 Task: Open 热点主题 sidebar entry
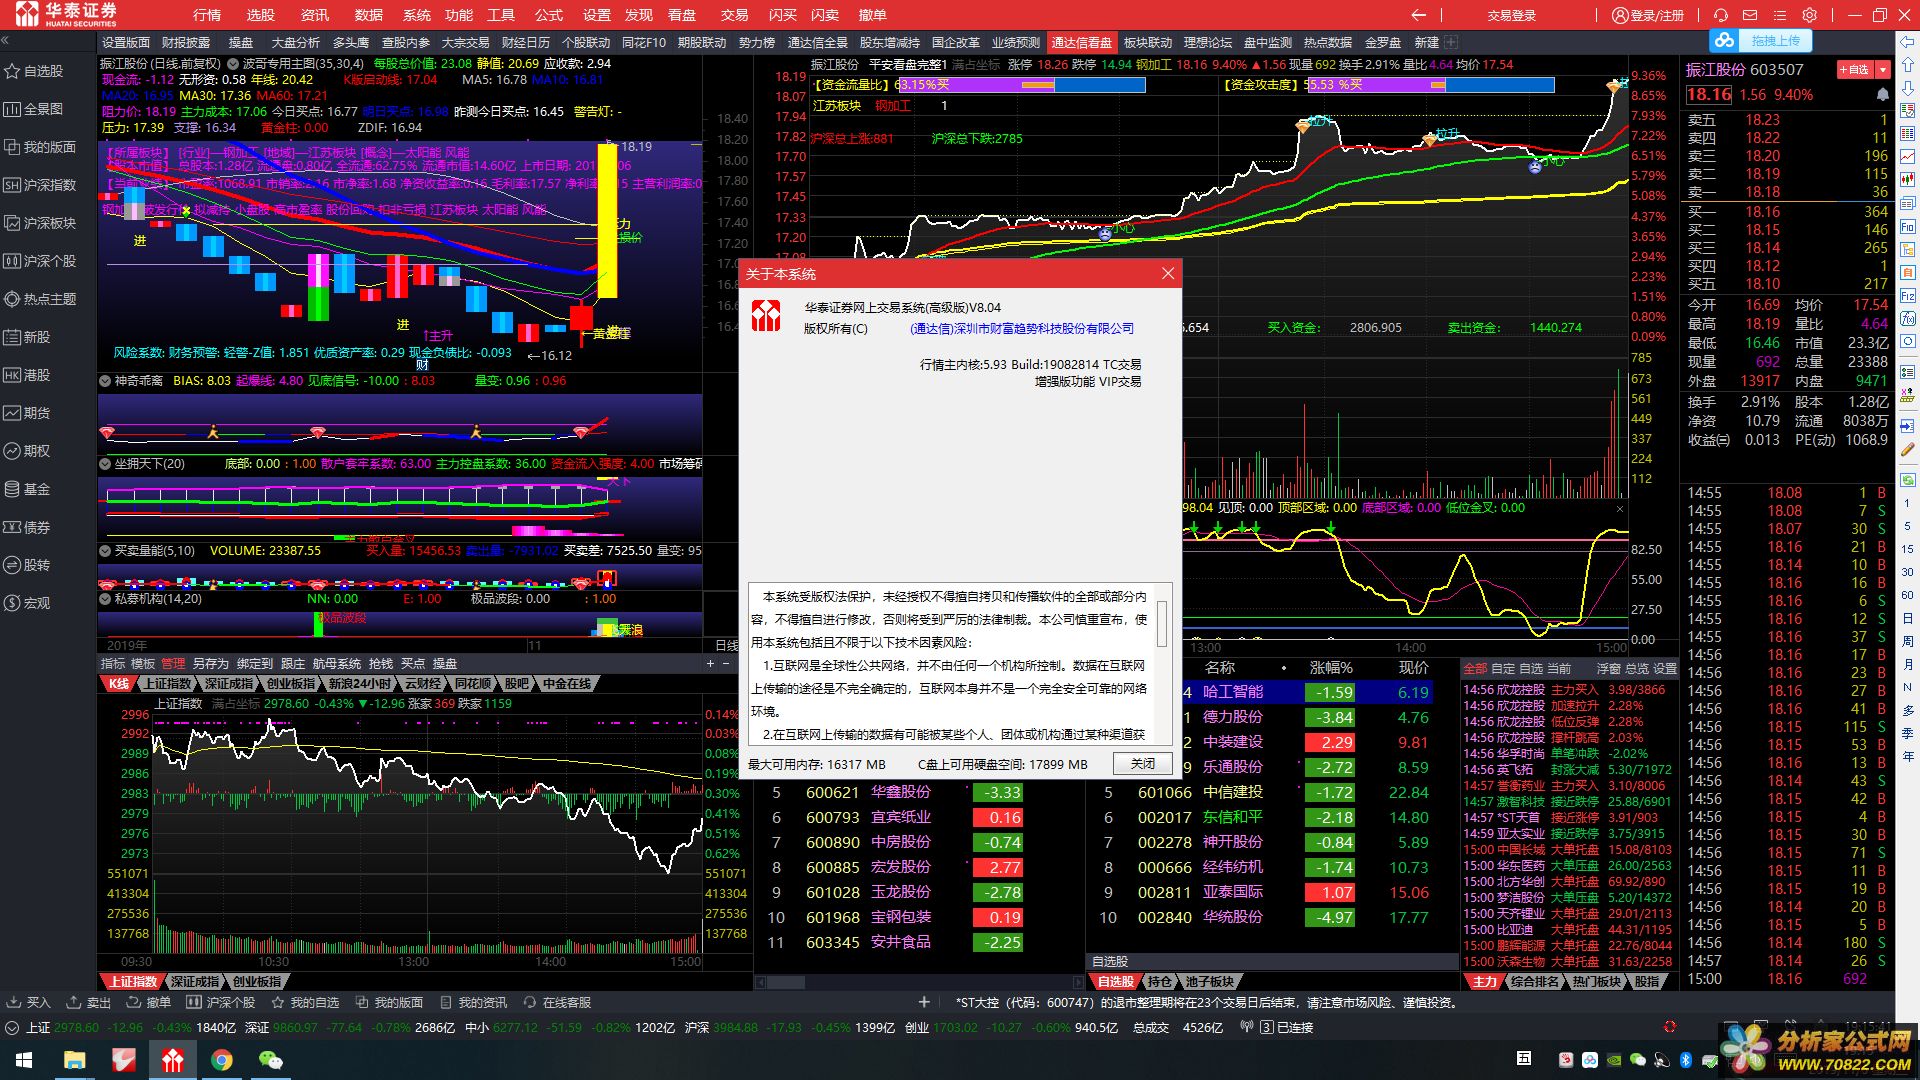click(x=40, y=299)
